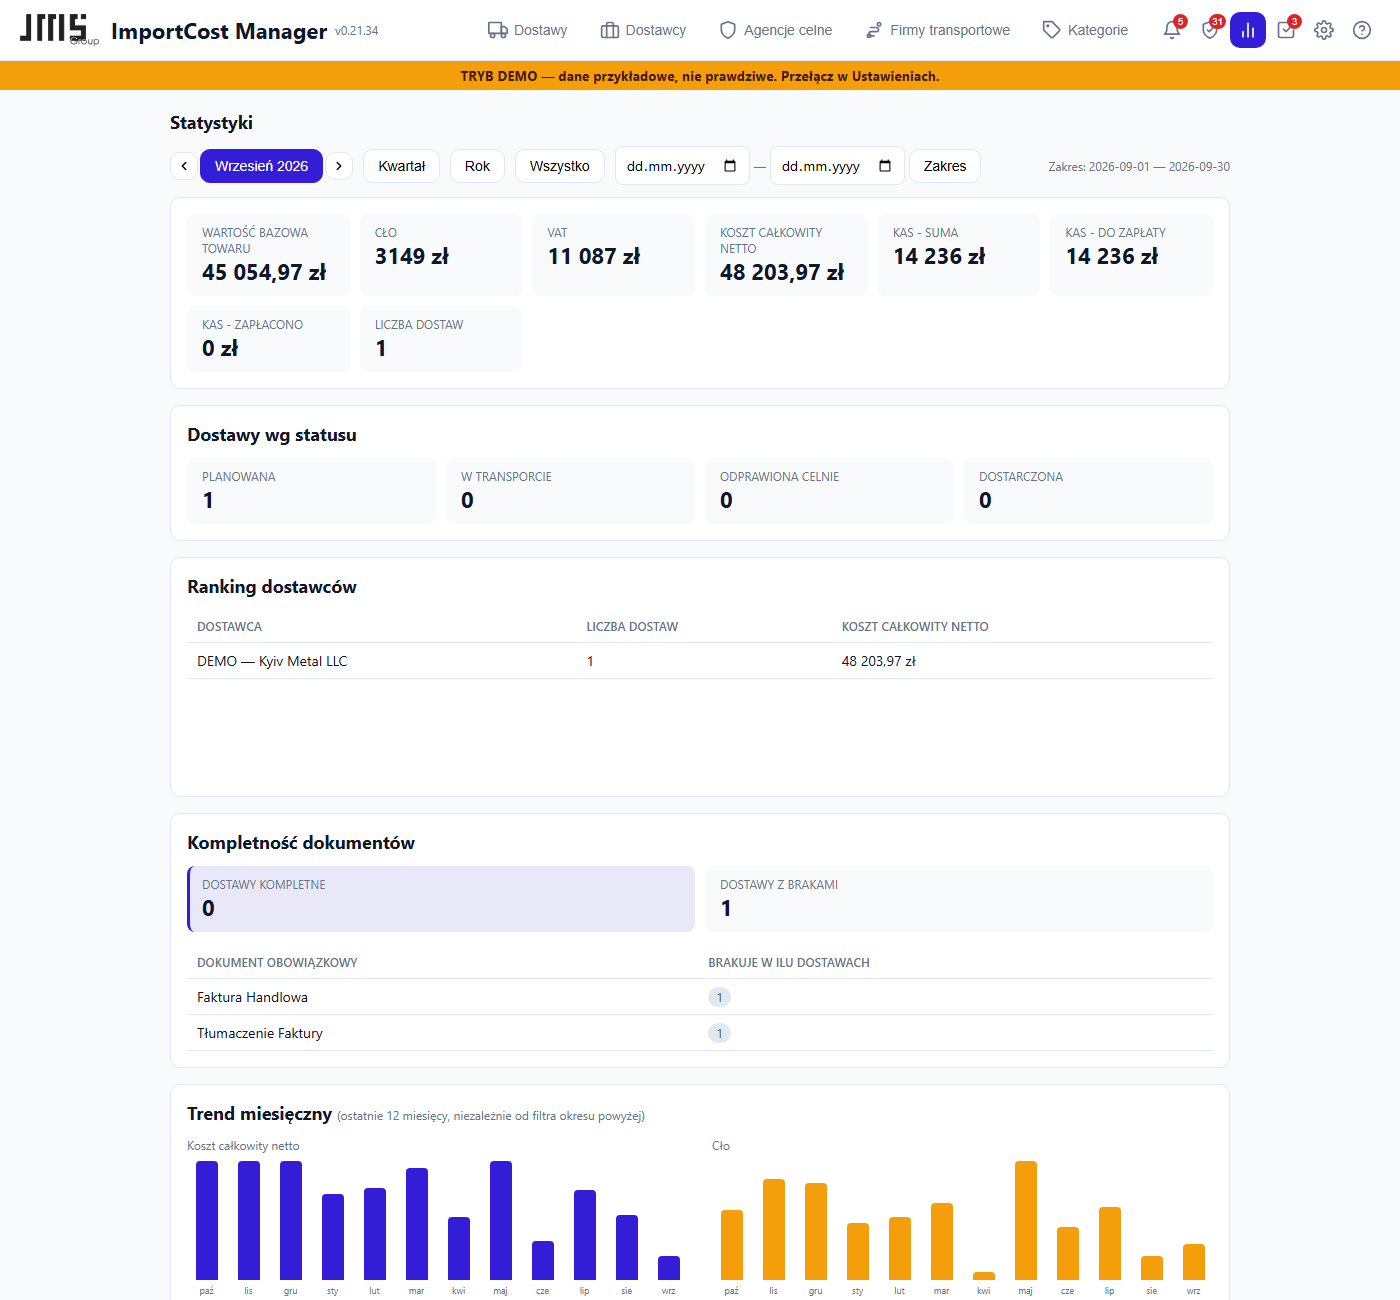Click the ImportCost Manager title
The height and width of the screenshot is (1300, 1400).
coord(219,31)
